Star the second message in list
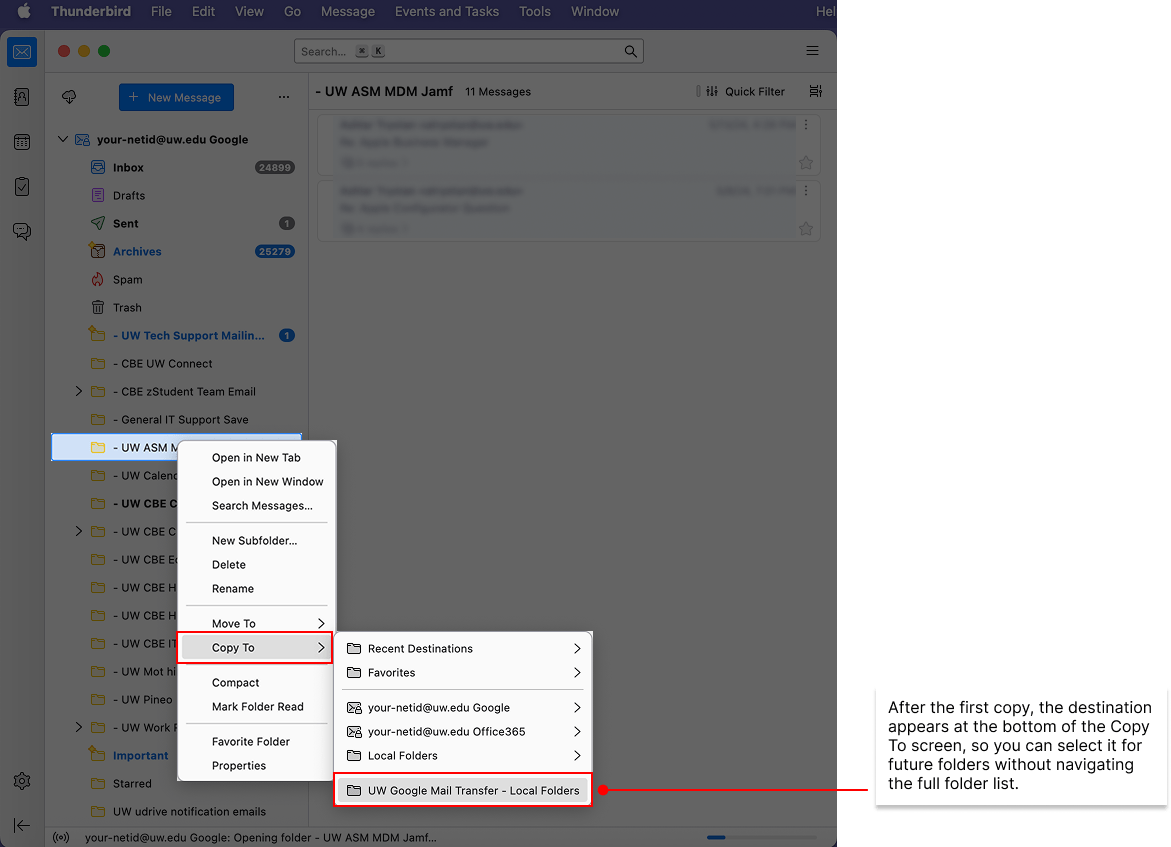 click(x=806, y=229)
